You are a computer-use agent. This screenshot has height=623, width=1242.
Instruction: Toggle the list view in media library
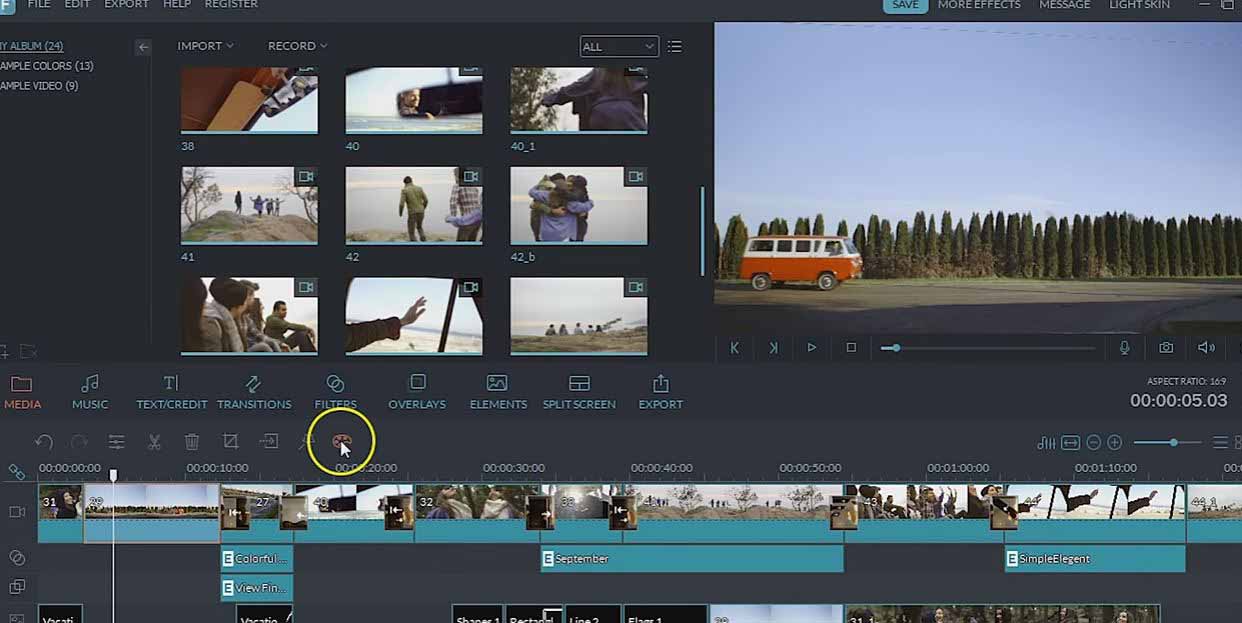click(675, 46)
